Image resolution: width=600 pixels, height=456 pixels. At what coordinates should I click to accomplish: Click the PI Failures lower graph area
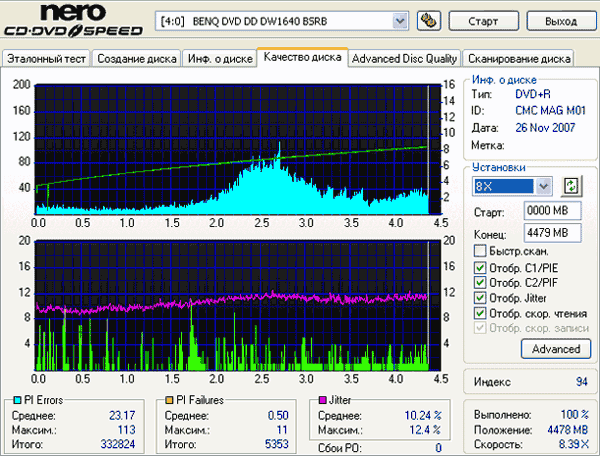pos(238,305)
